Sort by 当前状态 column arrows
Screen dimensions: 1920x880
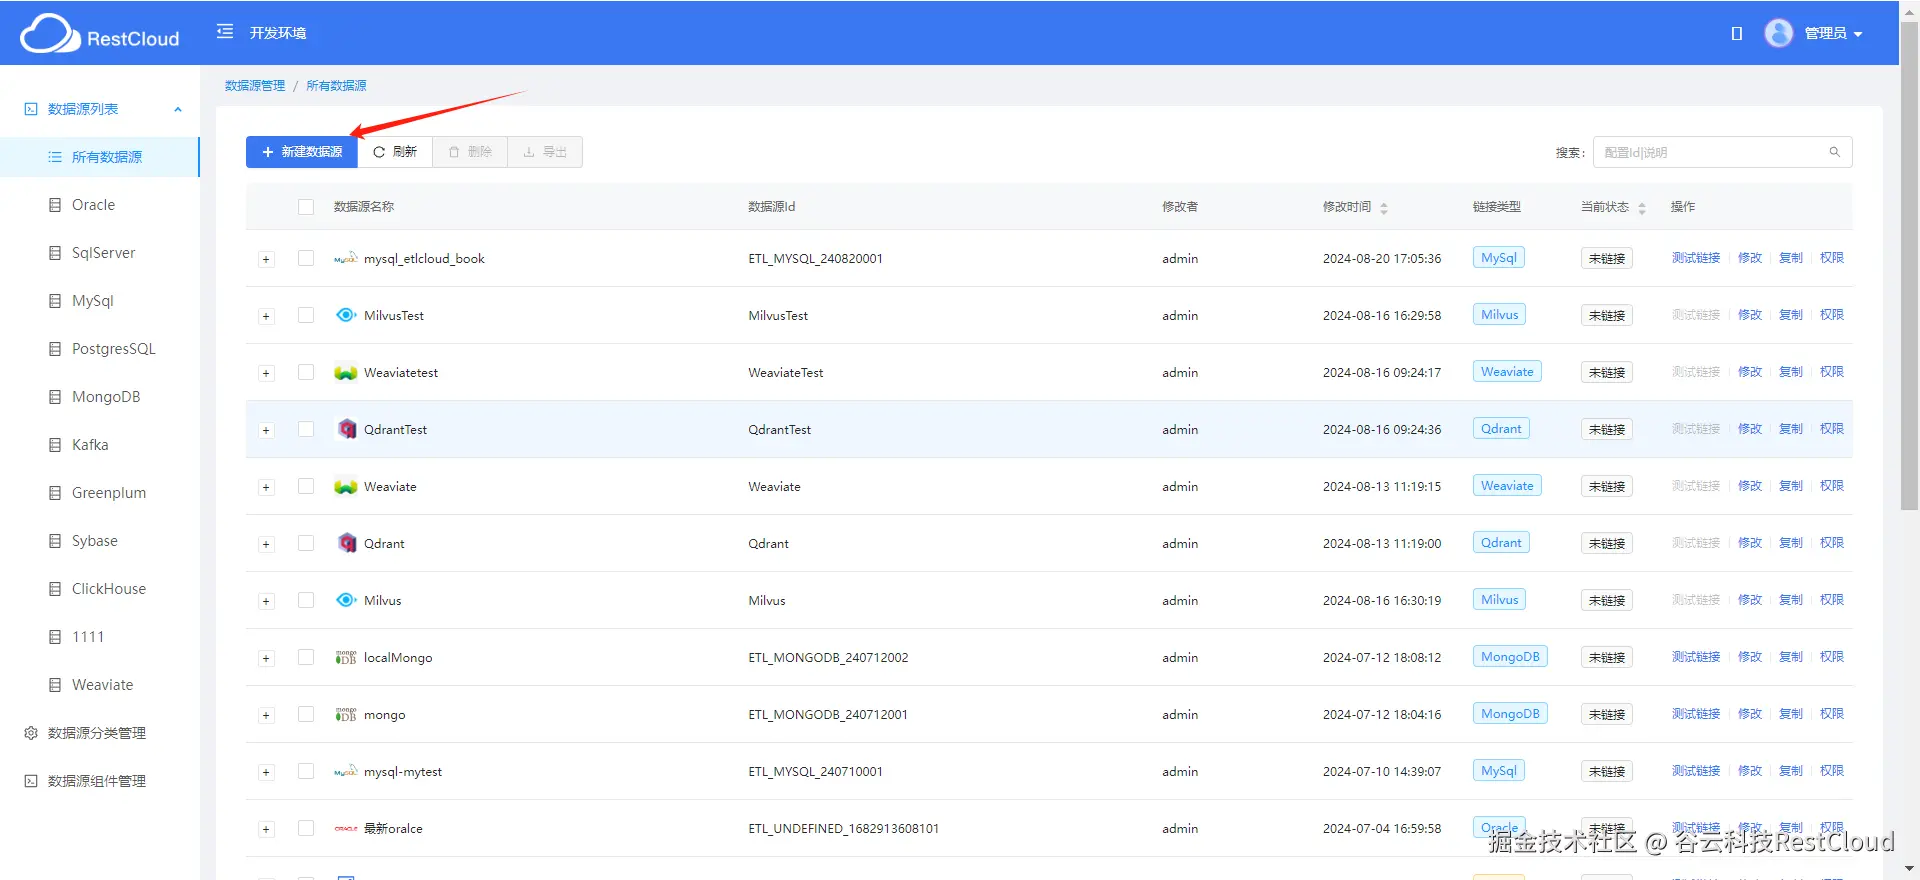1642,208
